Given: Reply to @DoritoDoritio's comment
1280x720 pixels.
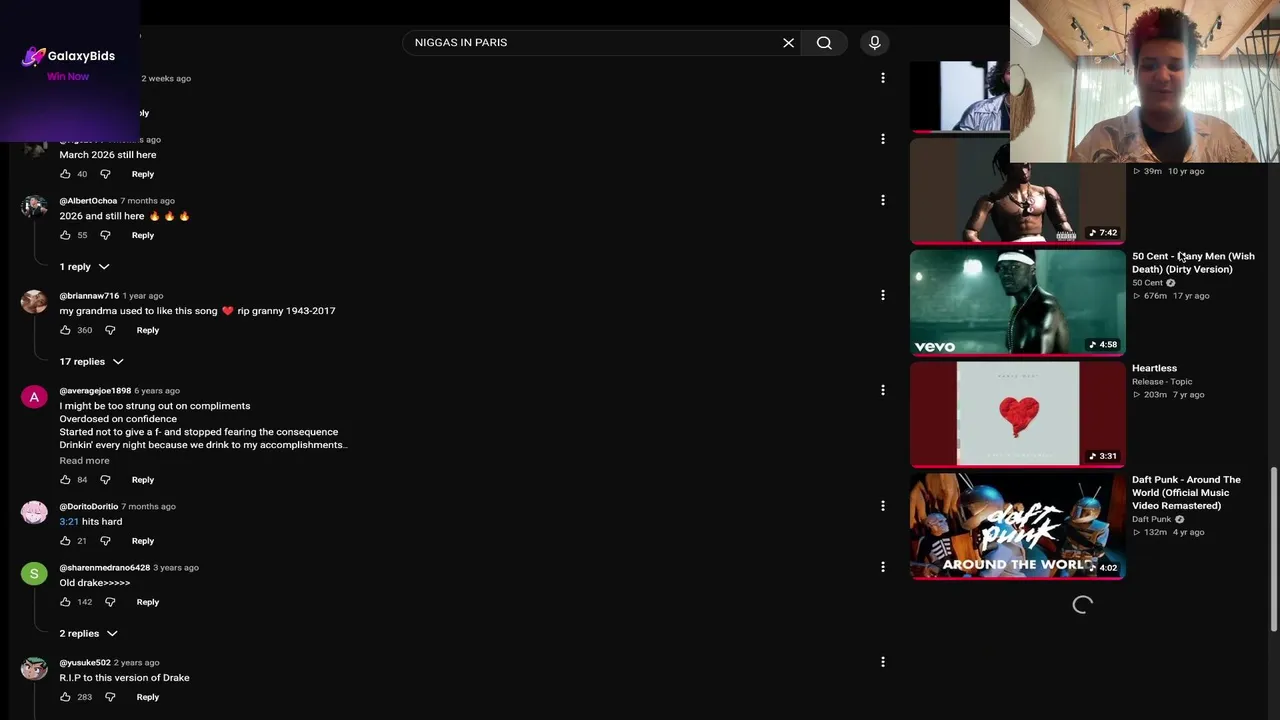Looking at the screenshot, I should click(143, 541).
